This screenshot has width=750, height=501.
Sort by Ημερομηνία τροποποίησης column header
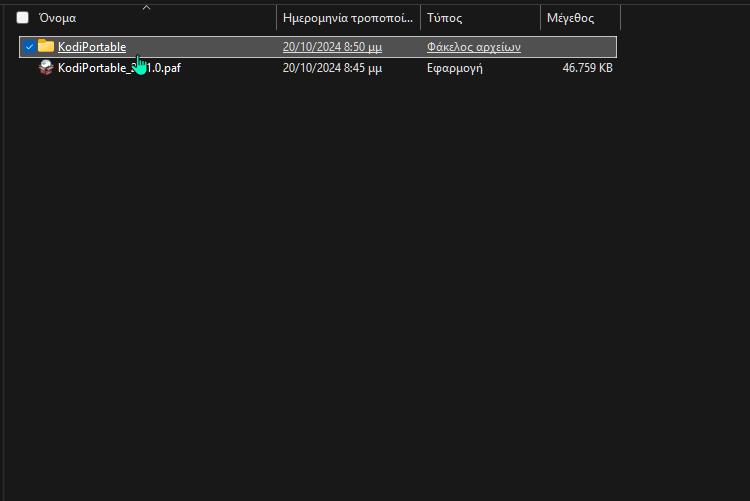348,18
